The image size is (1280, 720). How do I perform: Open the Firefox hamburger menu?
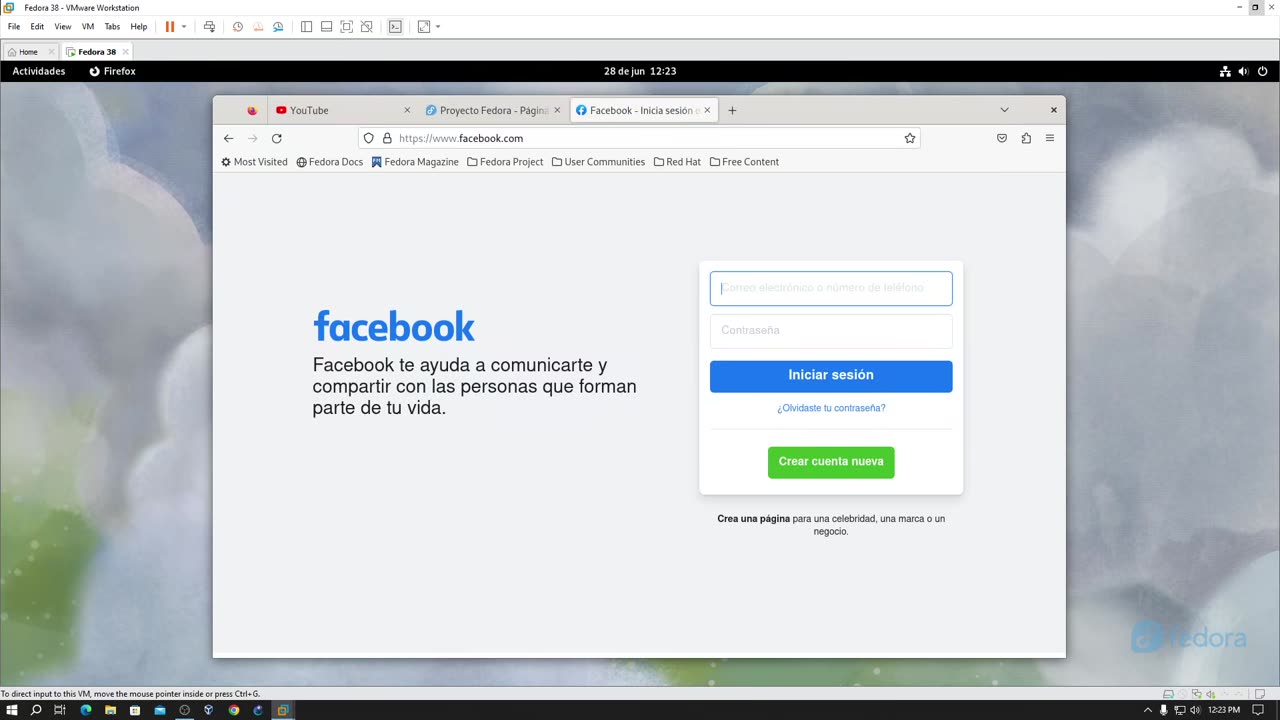pos(1050,138)
